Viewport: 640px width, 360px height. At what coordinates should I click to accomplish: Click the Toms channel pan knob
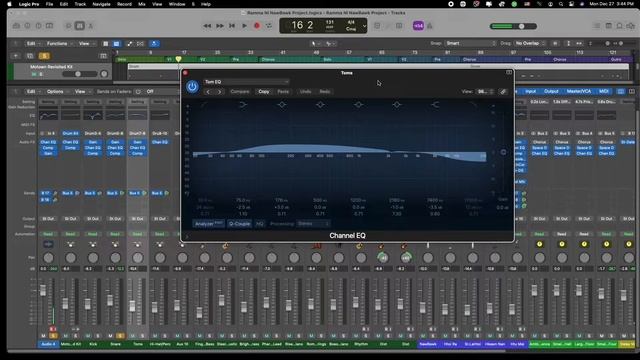point(138,258)
